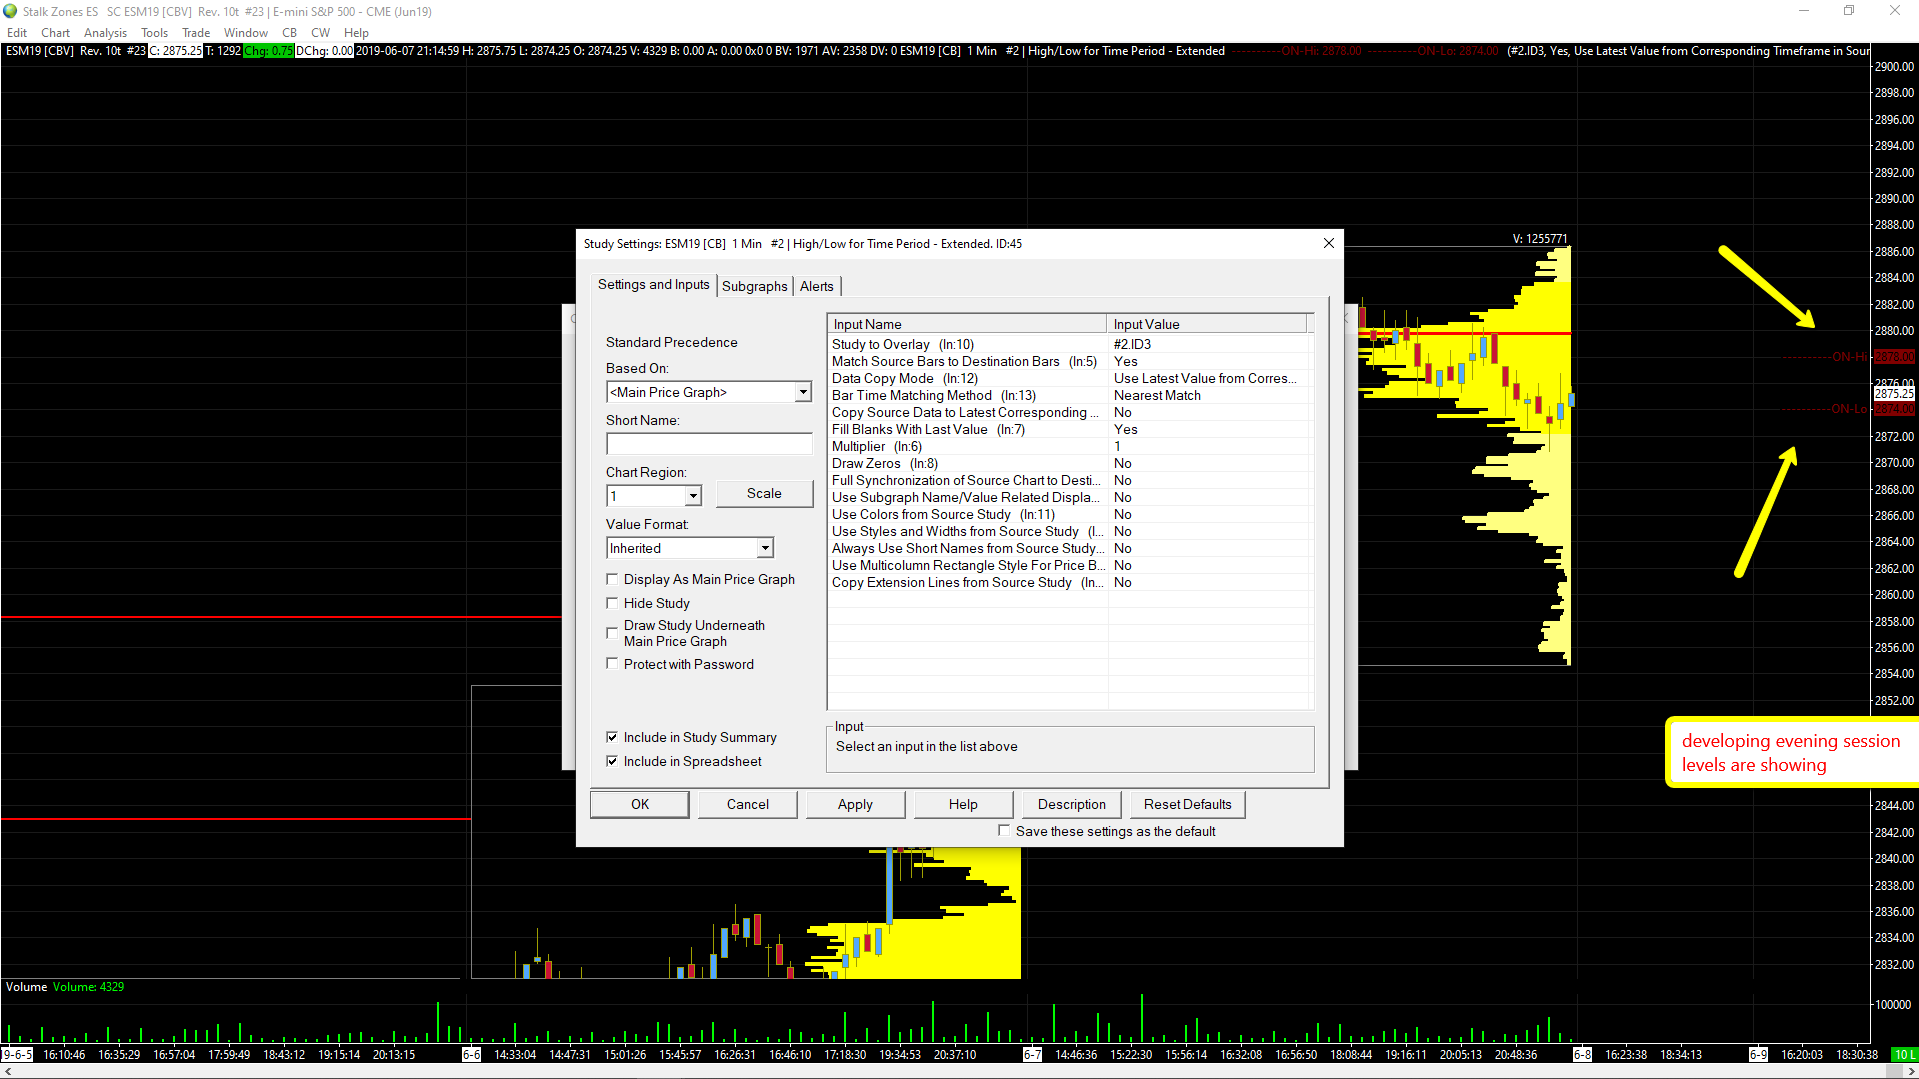Open the Tools menu
Screen dimensions: 1919x1079
pos(154,33)
